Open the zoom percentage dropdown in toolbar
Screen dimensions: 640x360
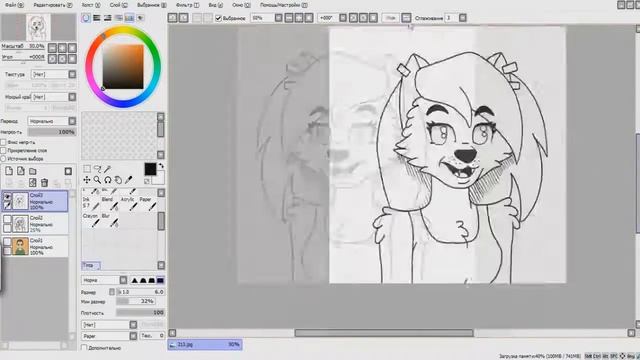(278, 18)
